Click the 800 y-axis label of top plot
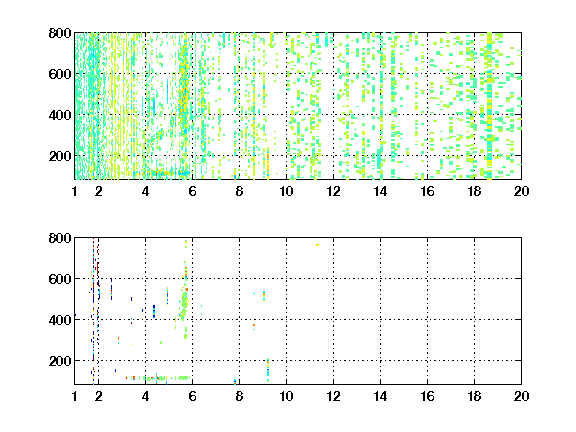 coord(60,33)
